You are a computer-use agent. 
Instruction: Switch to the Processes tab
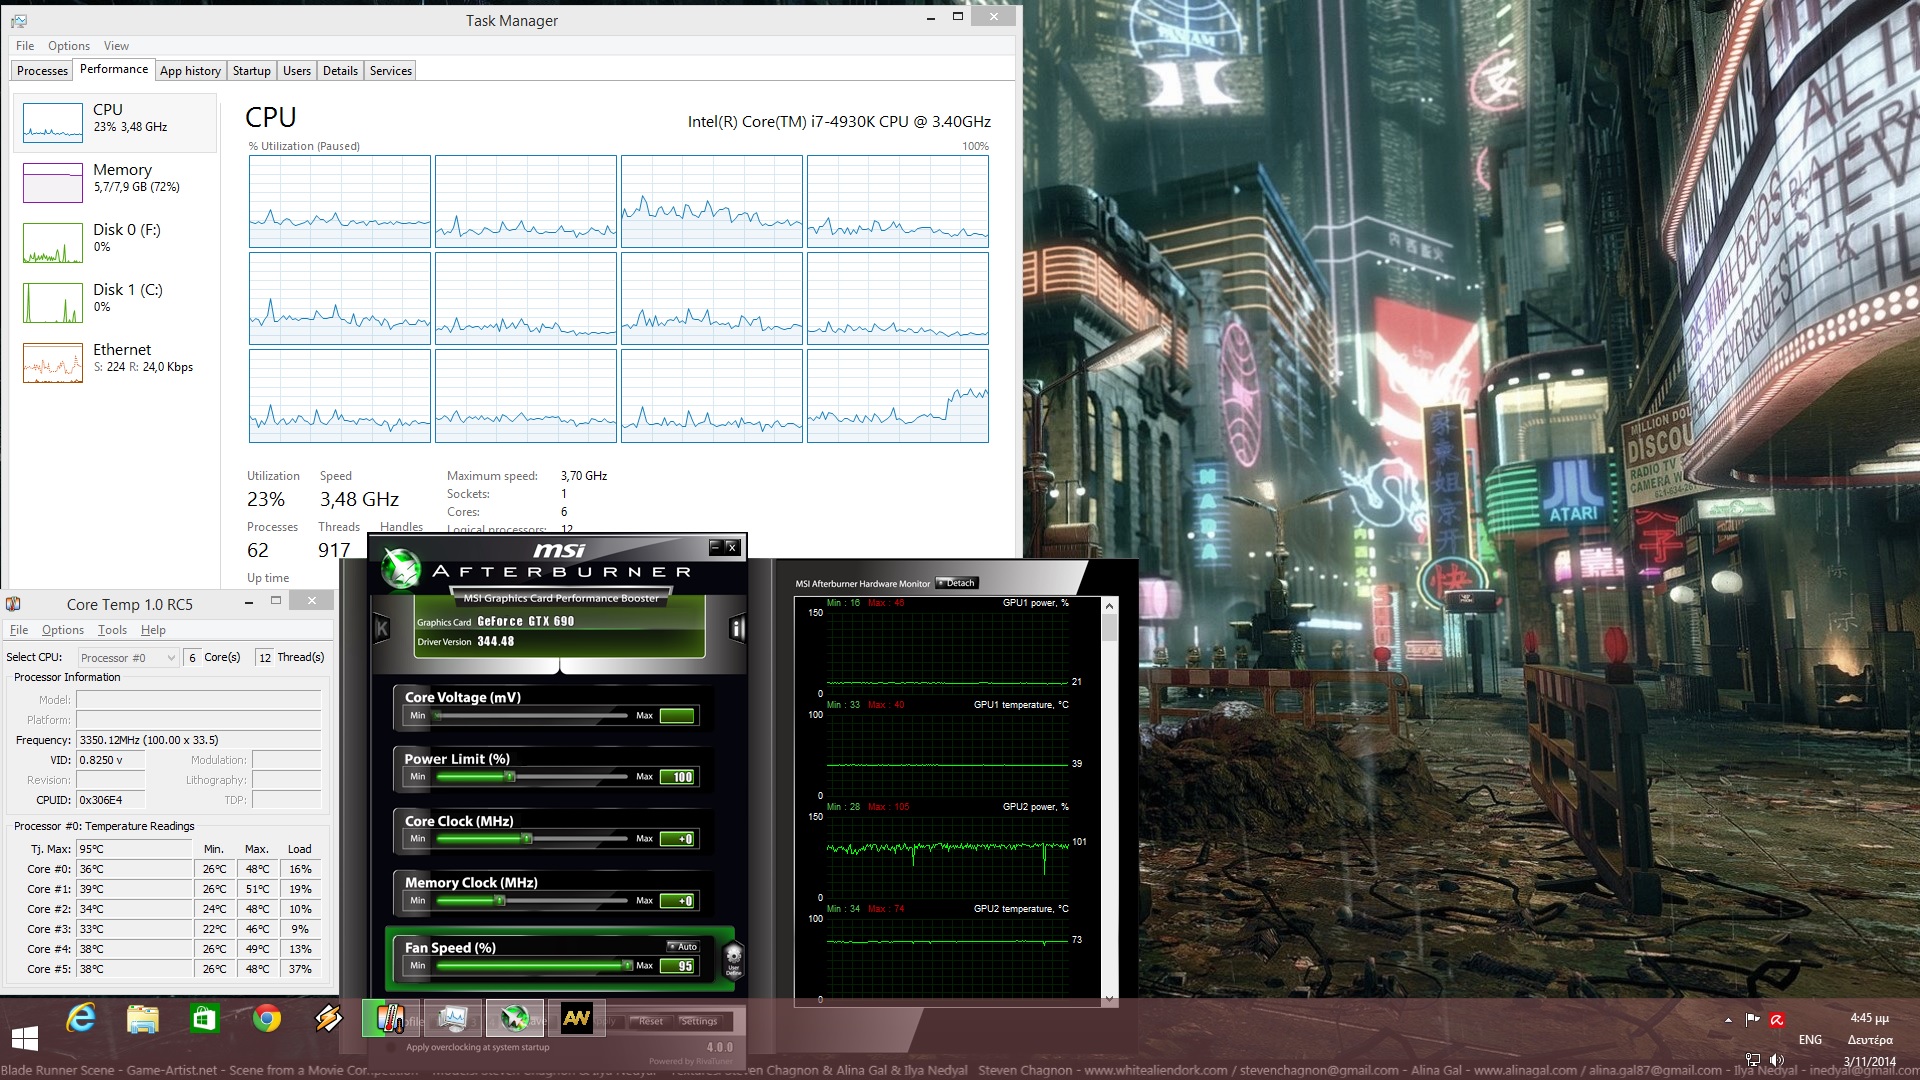coord(42,71)
